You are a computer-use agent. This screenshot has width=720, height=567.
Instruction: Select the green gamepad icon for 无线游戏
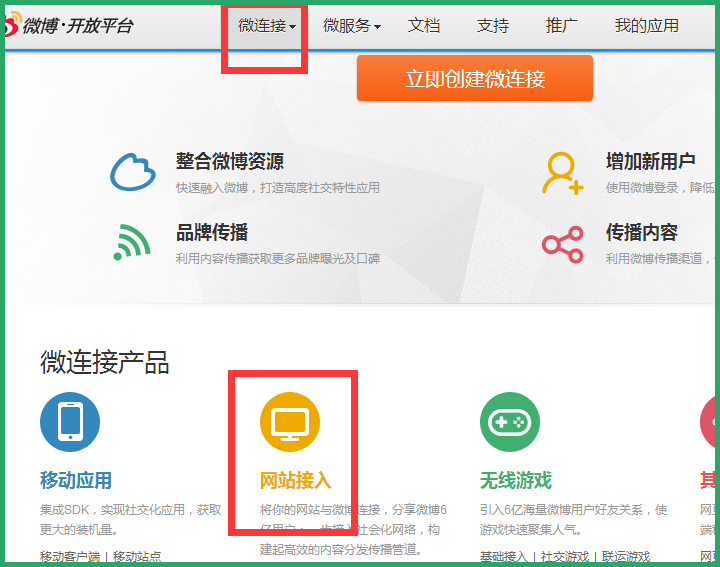[510, 422]
